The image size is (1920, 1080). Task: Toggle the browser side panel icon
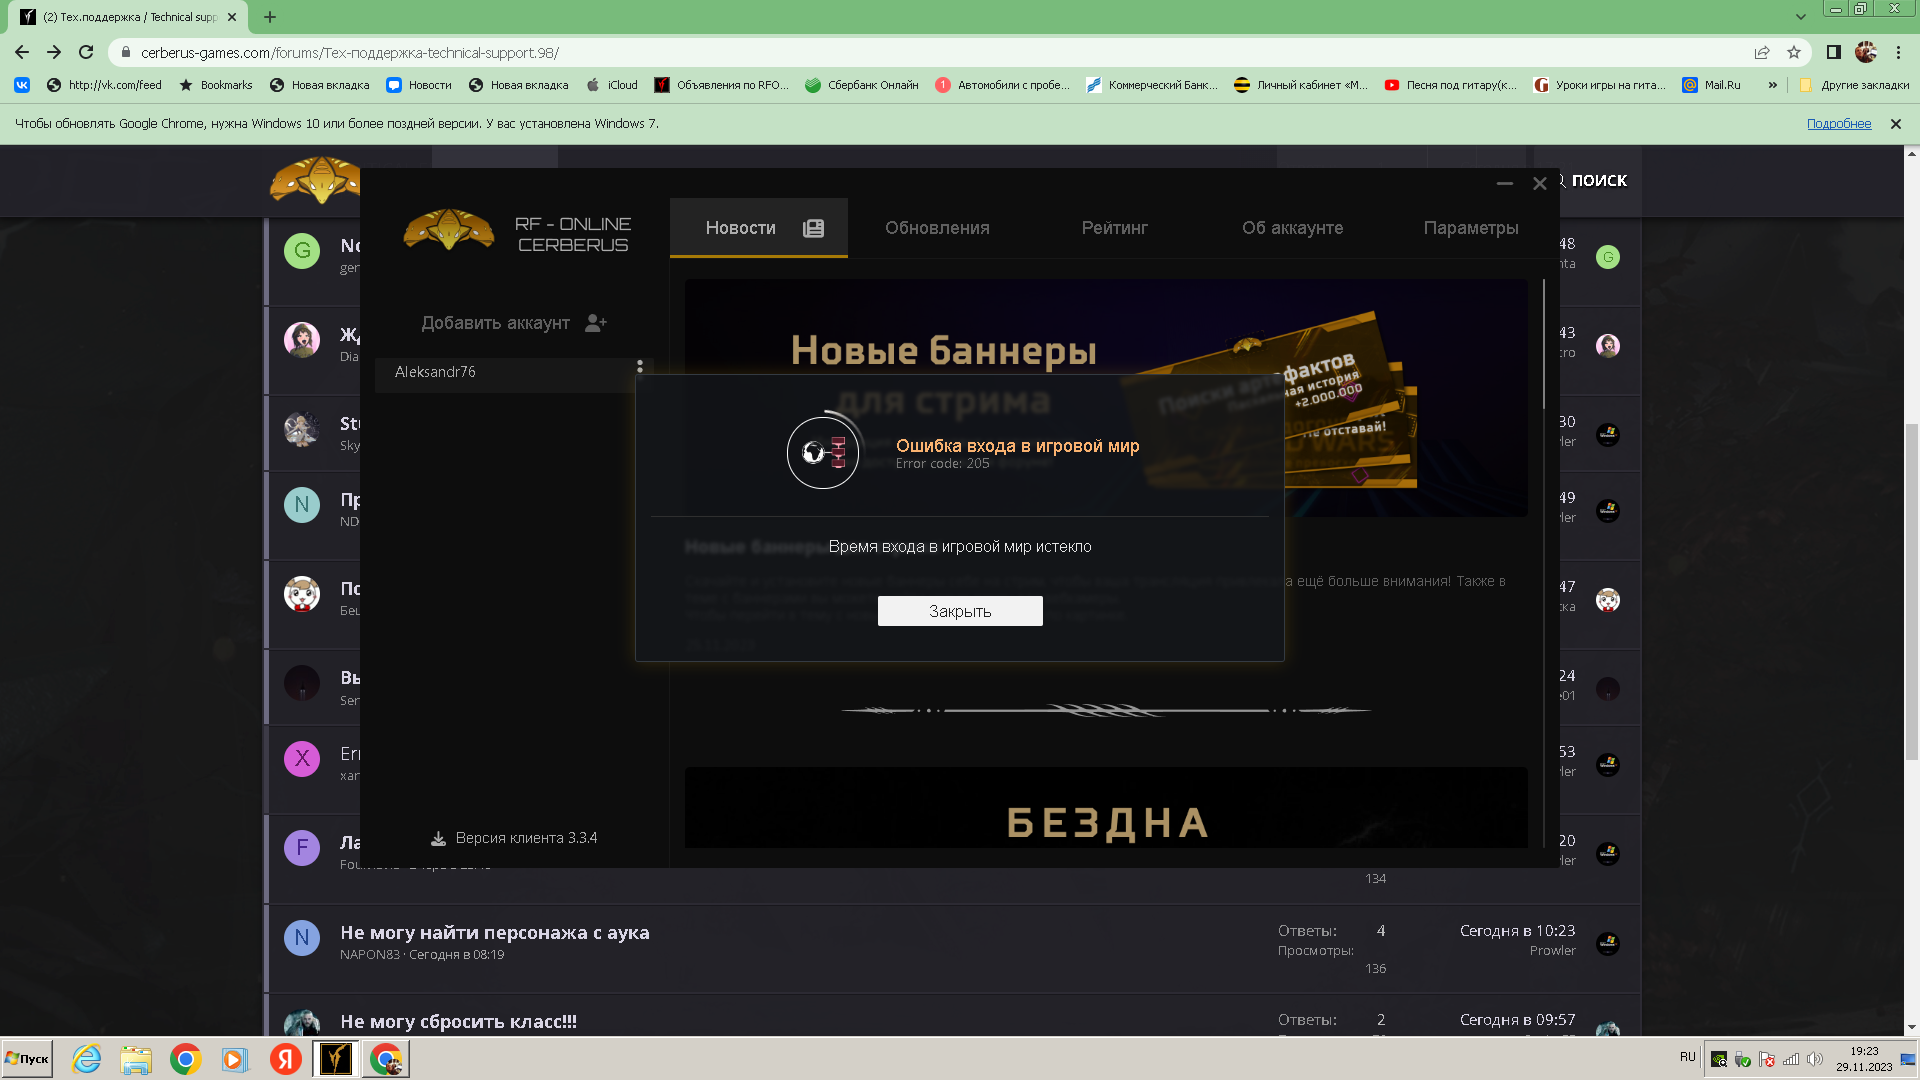pos(1833,52)
